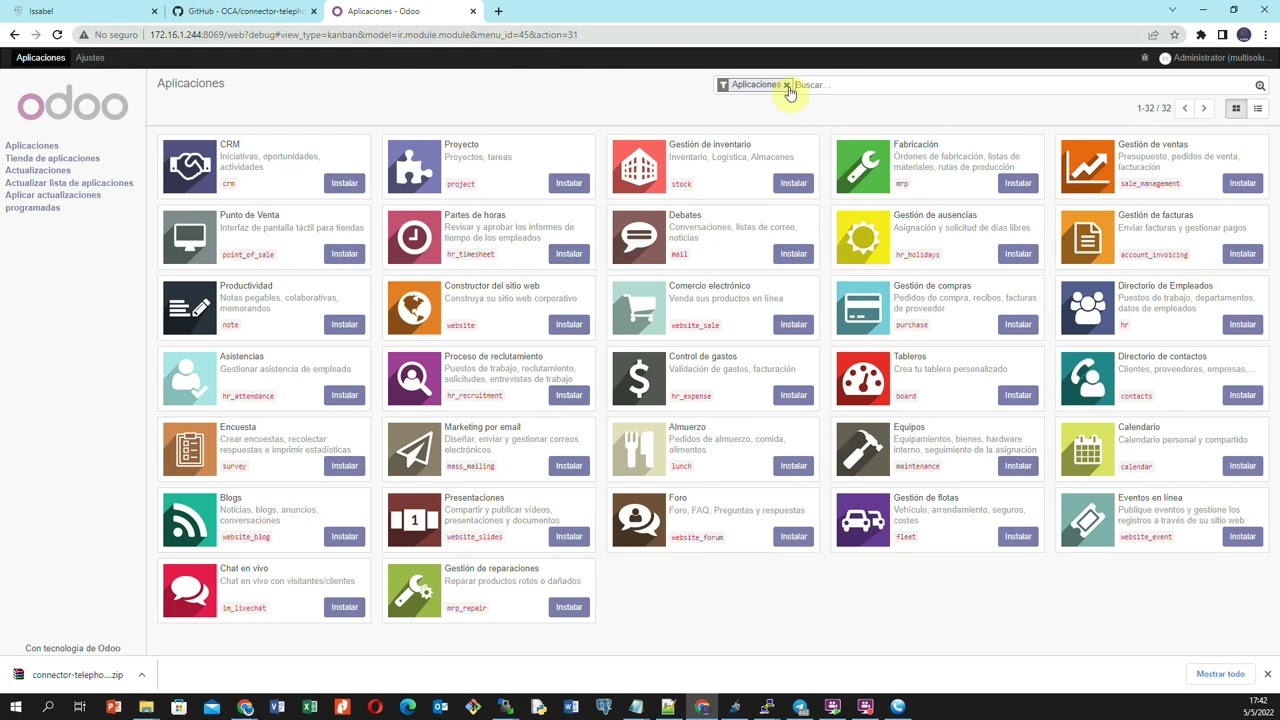1280x720 pixels.
Task: Click the Fabricación wrench icon
Action: tap(863, 166)
